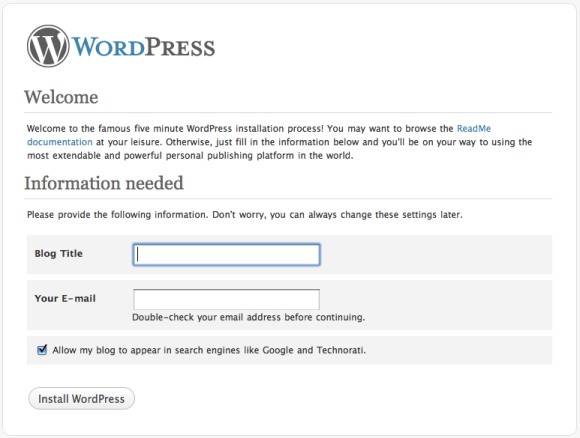This screenshot has height=438, width=580.
Task: Click the Blog Title label
Action: pyautogui.click(x=58, y=254)
